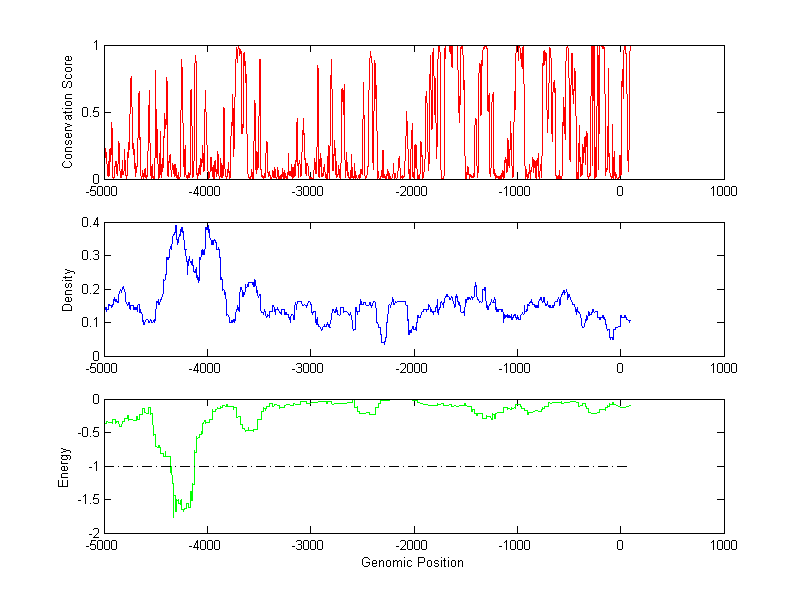Click the highest blue peak in Density plot
This screenshot has height=599, width=800.
pos(207,226)
